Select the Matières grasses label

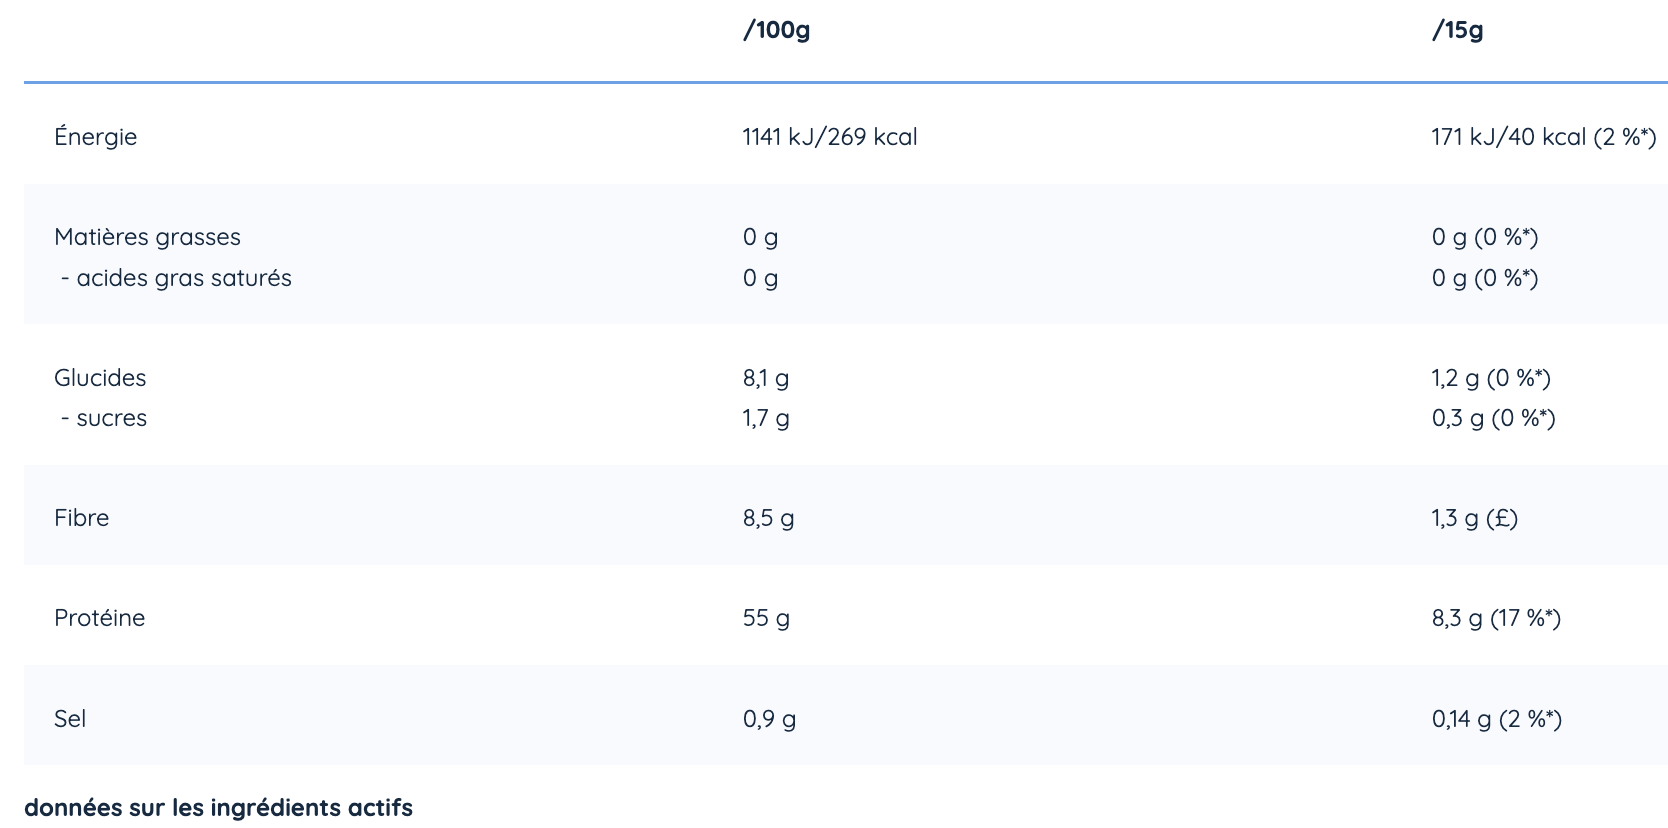[x=147, y=237]
